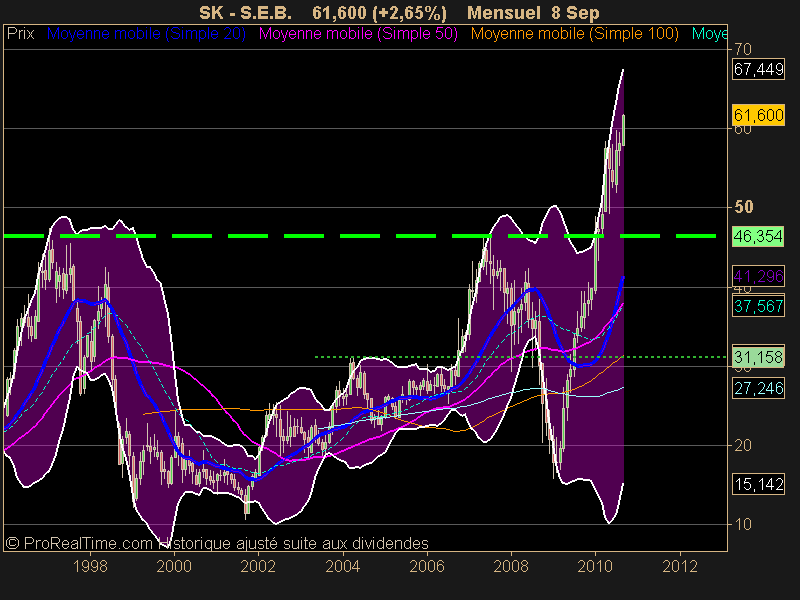Click the 15,142 lower band value label

pos(758,484)
